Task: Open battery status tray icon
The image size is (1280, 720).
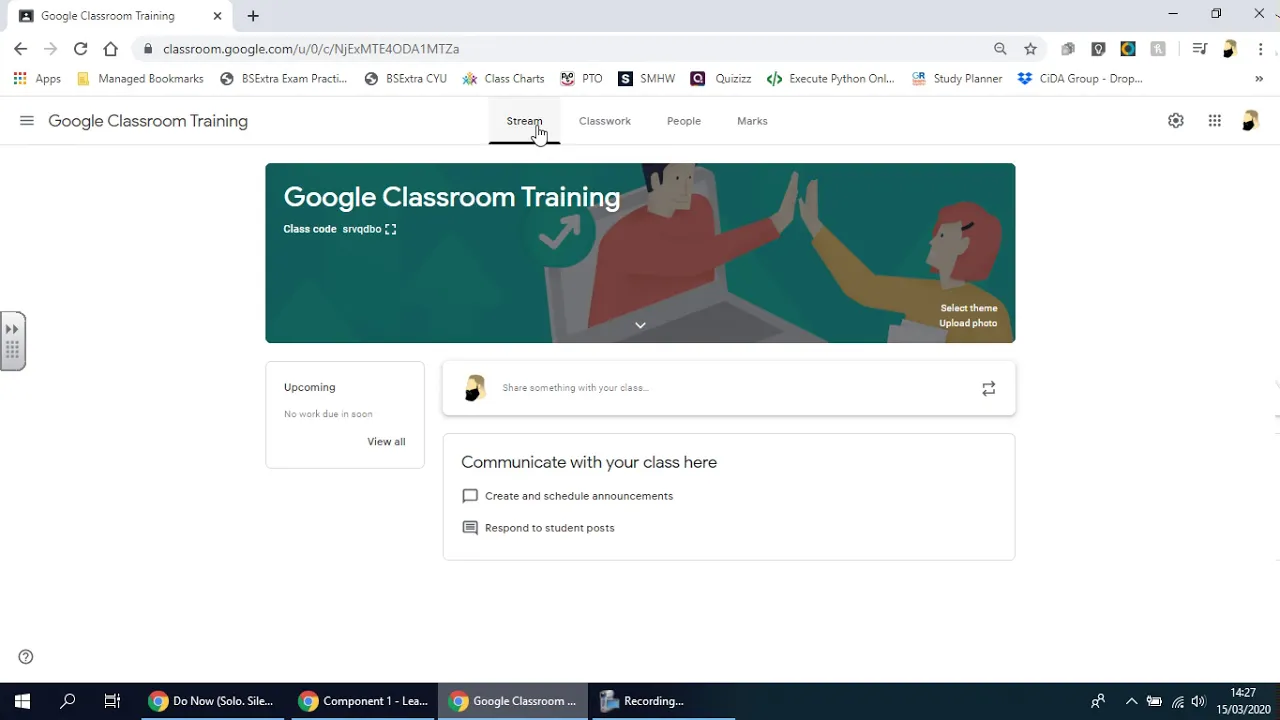Action: pyautogui.click(x=1154, y=701)
